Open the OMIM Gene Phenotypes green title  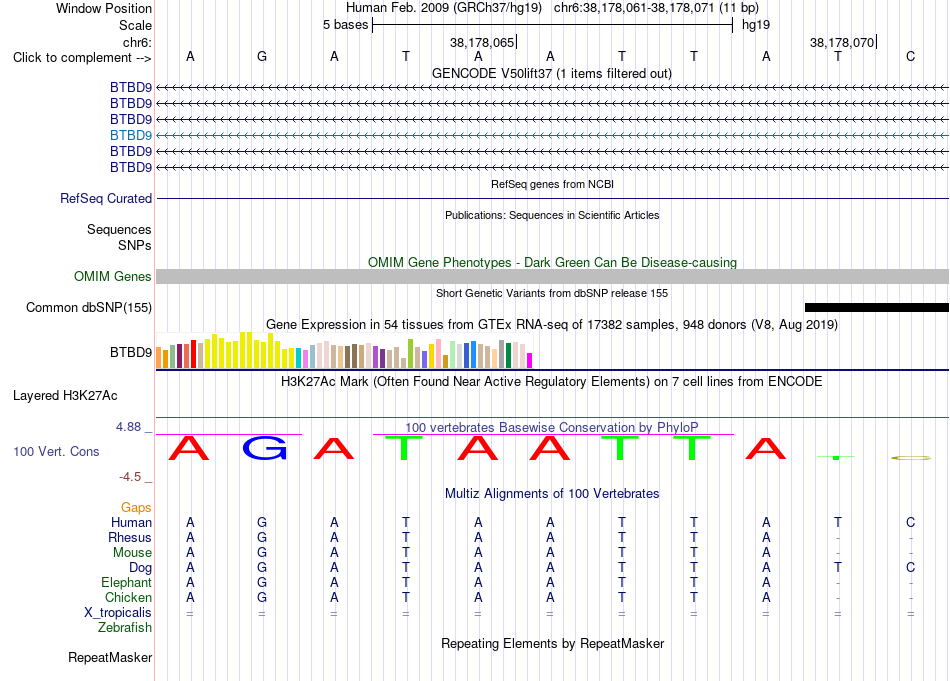552,262
